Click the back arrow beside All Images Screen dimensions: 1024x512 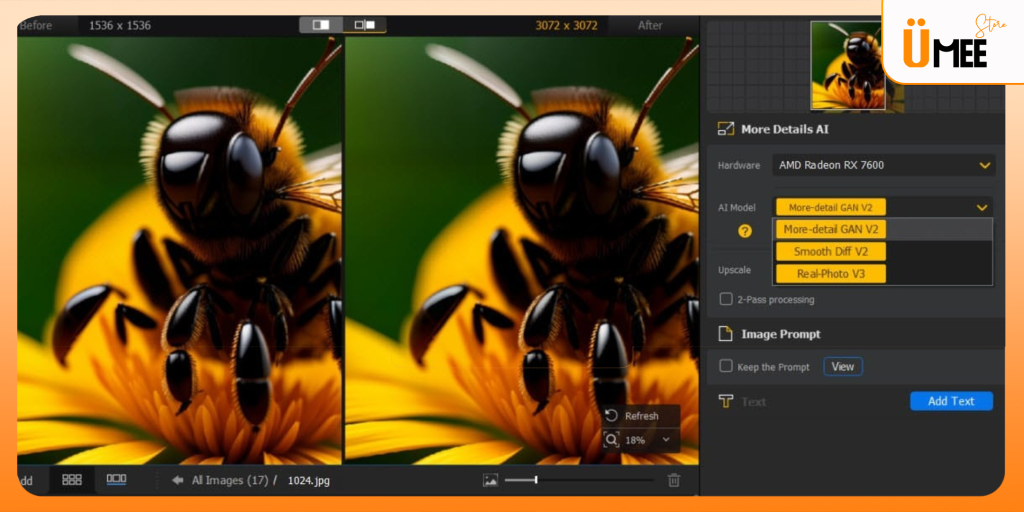[177, 480]
